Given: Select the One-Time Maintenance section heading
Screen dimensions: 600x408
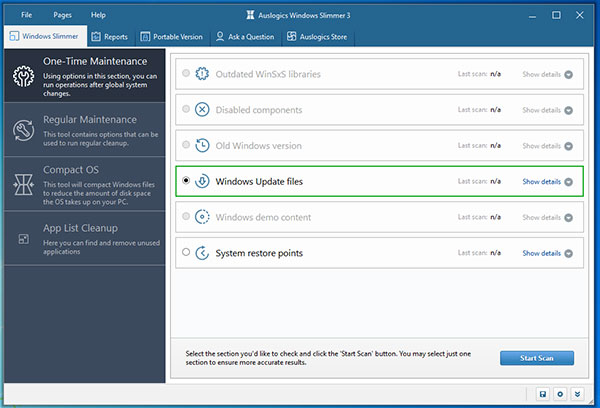Looking at the screenshot, I should (x=95, y=61).
